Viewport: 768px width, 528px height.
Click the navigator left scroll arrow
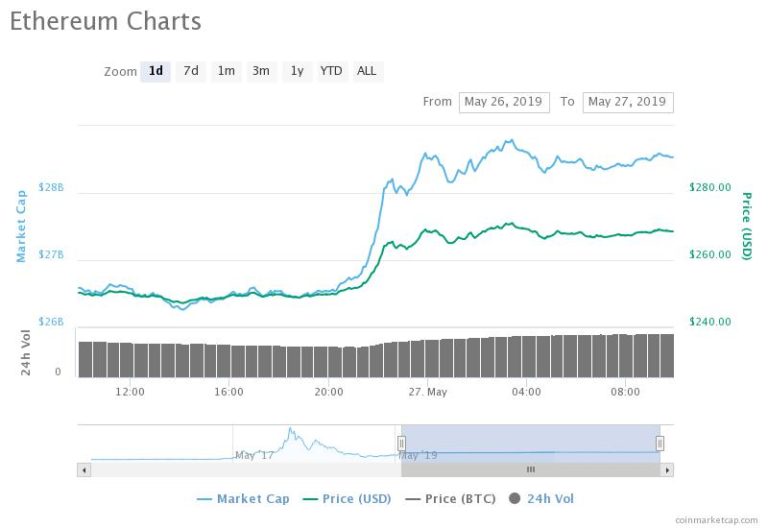click(84, 470)
